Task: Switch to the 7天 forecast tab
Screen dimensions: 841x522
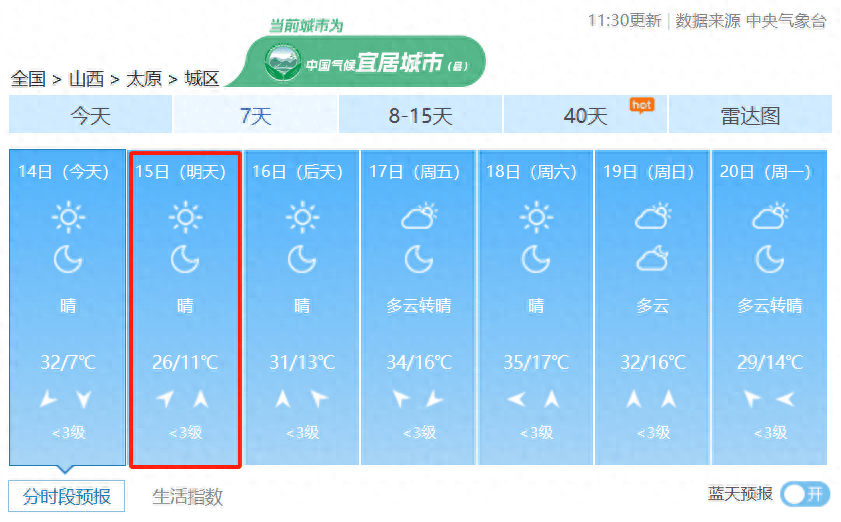Action: [x=255, y=115]
